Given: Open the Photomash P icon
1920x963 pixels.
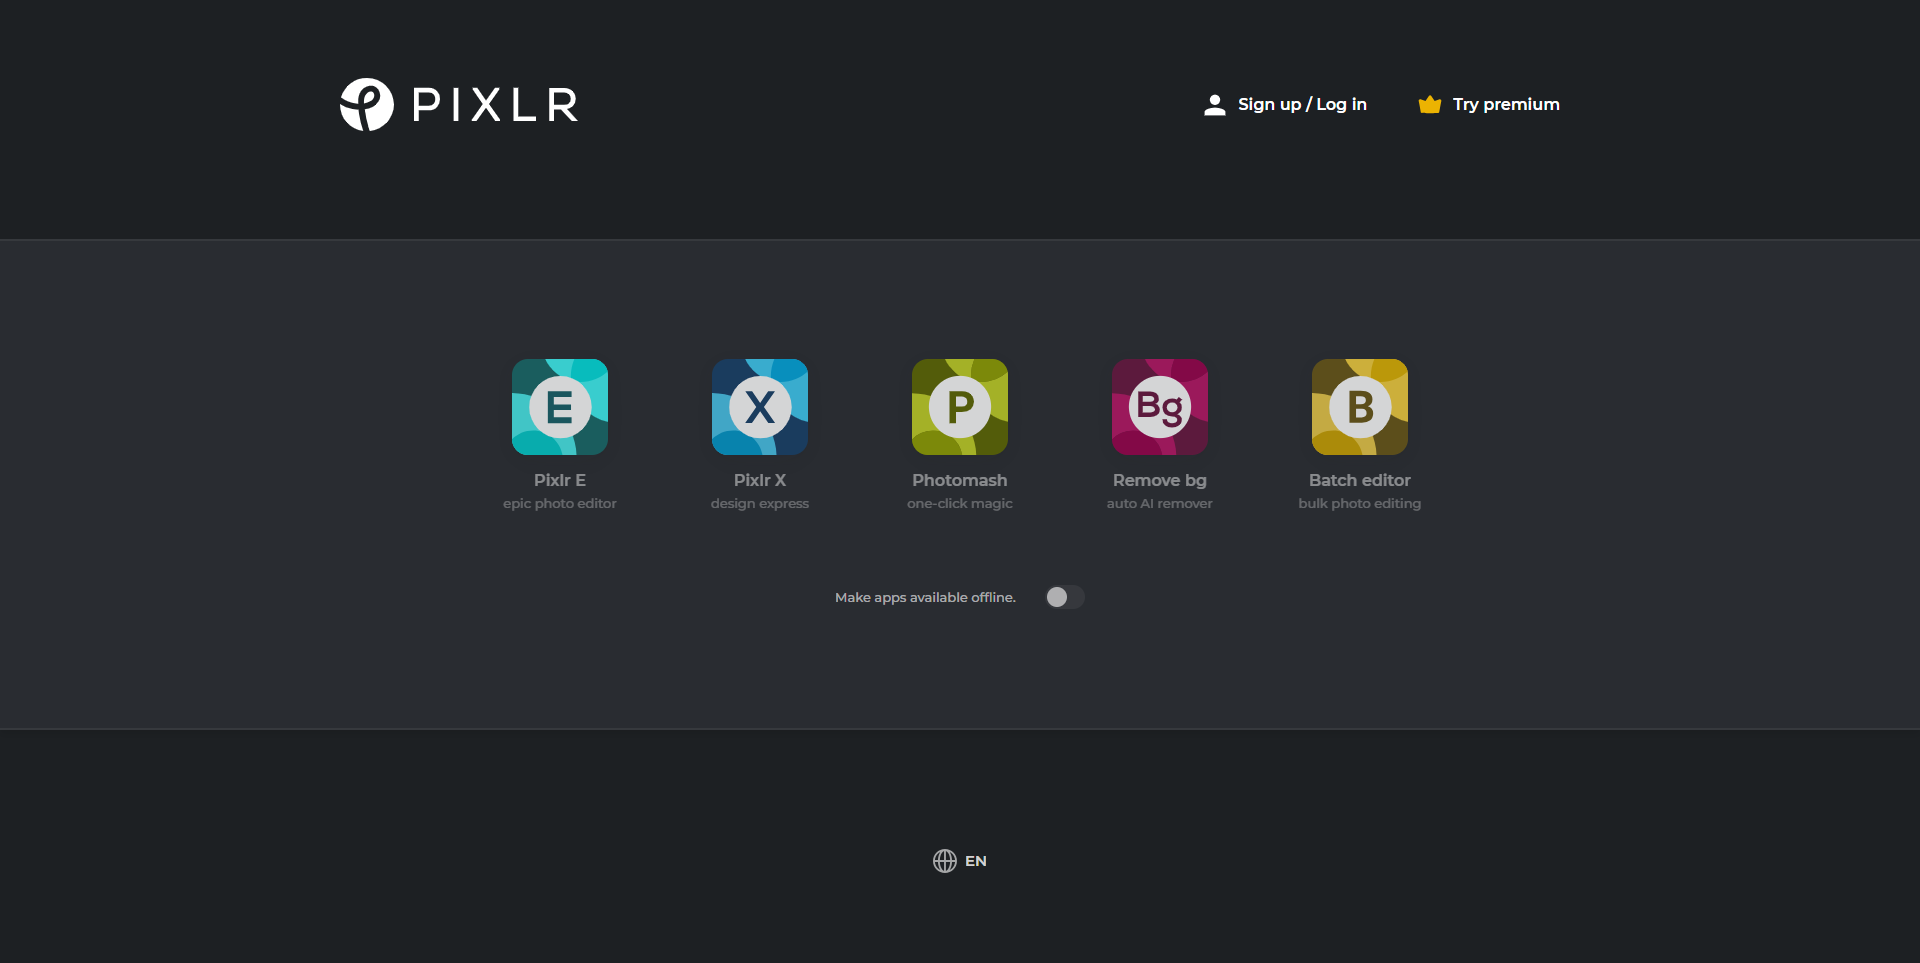Looking at the screenshot, I should coord(960,407).
